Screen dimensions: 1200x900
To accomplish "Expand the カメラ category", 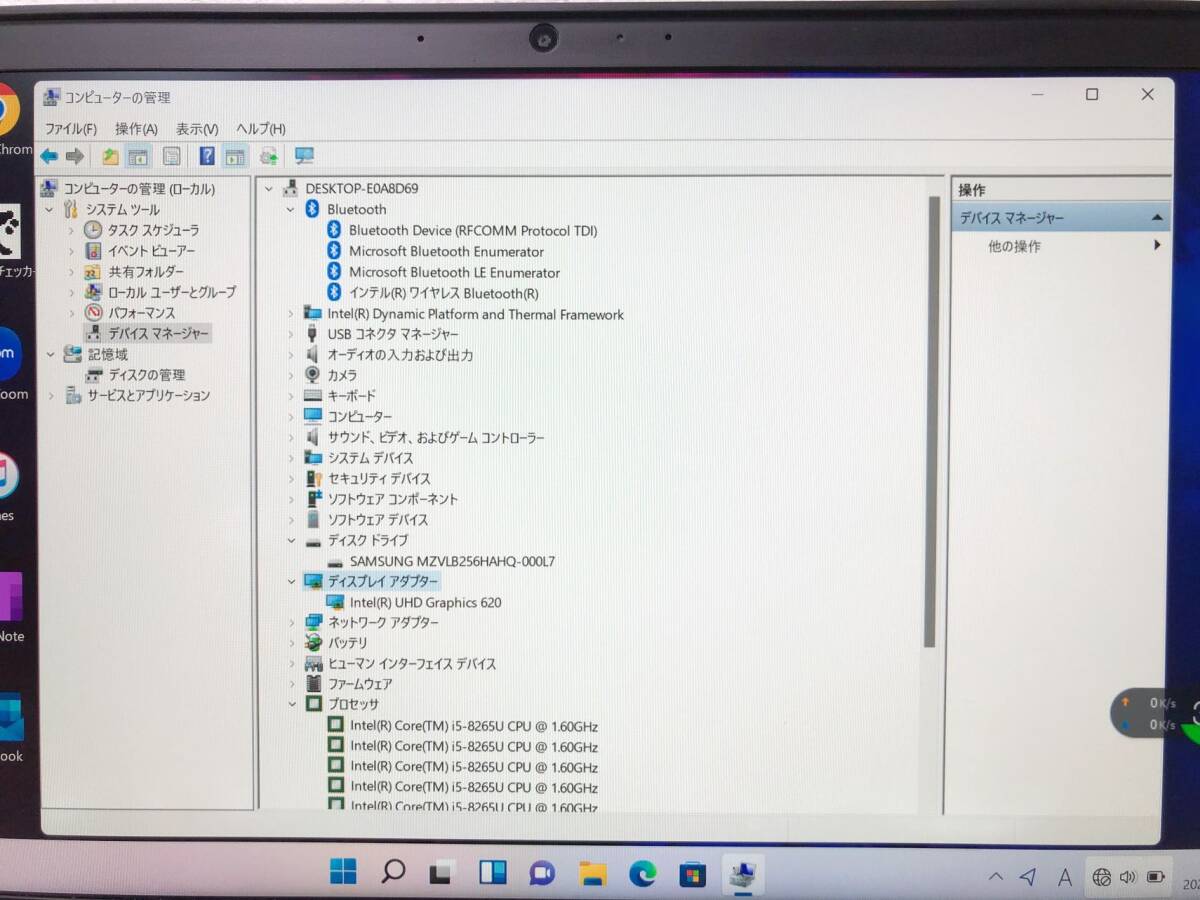I will [x=291, y=375].
